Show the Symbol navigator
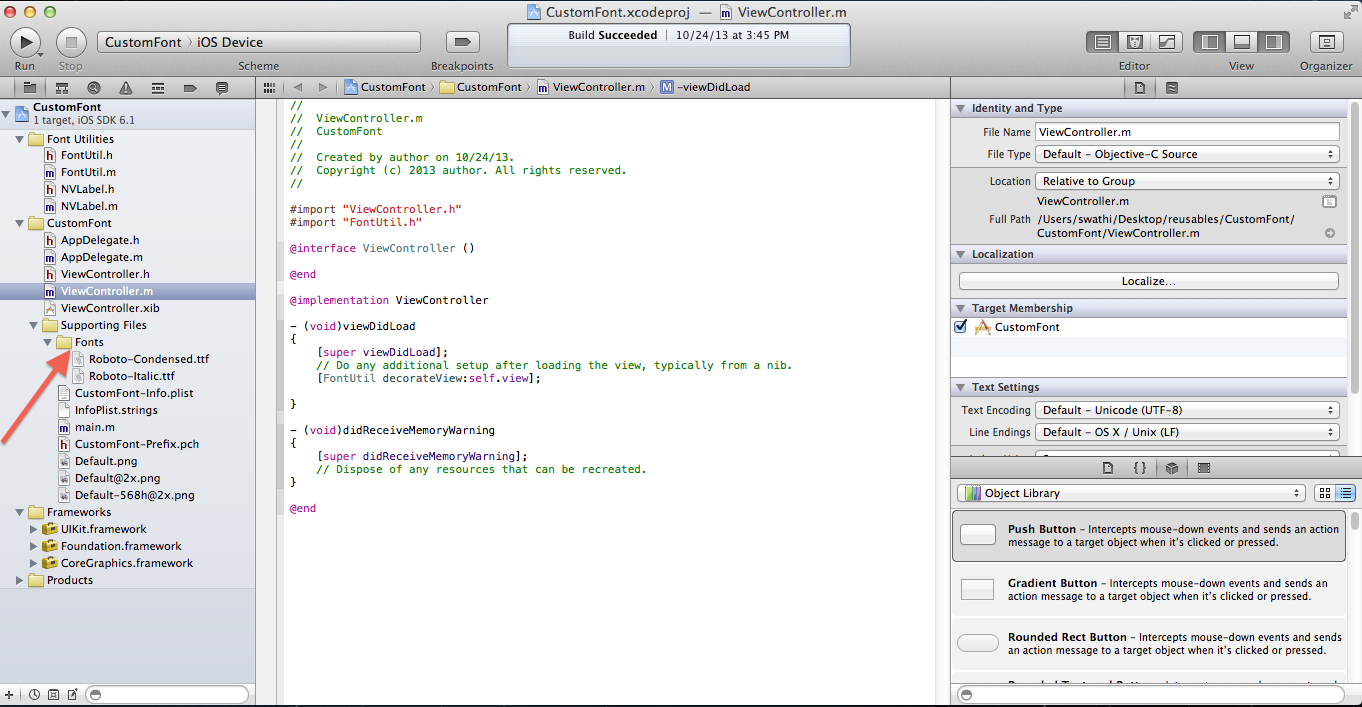This screenshot has width=1362, height=707. click(62, 88)
